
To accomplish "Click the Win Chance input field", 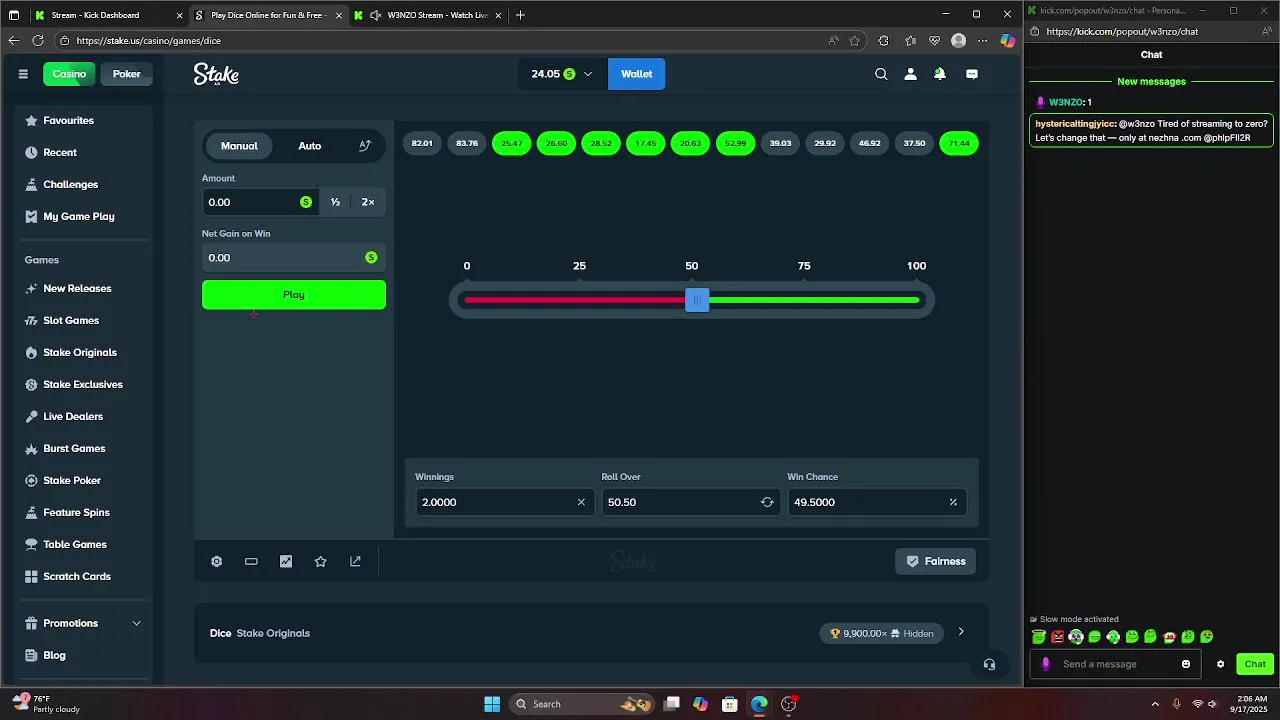I will 877,502.
